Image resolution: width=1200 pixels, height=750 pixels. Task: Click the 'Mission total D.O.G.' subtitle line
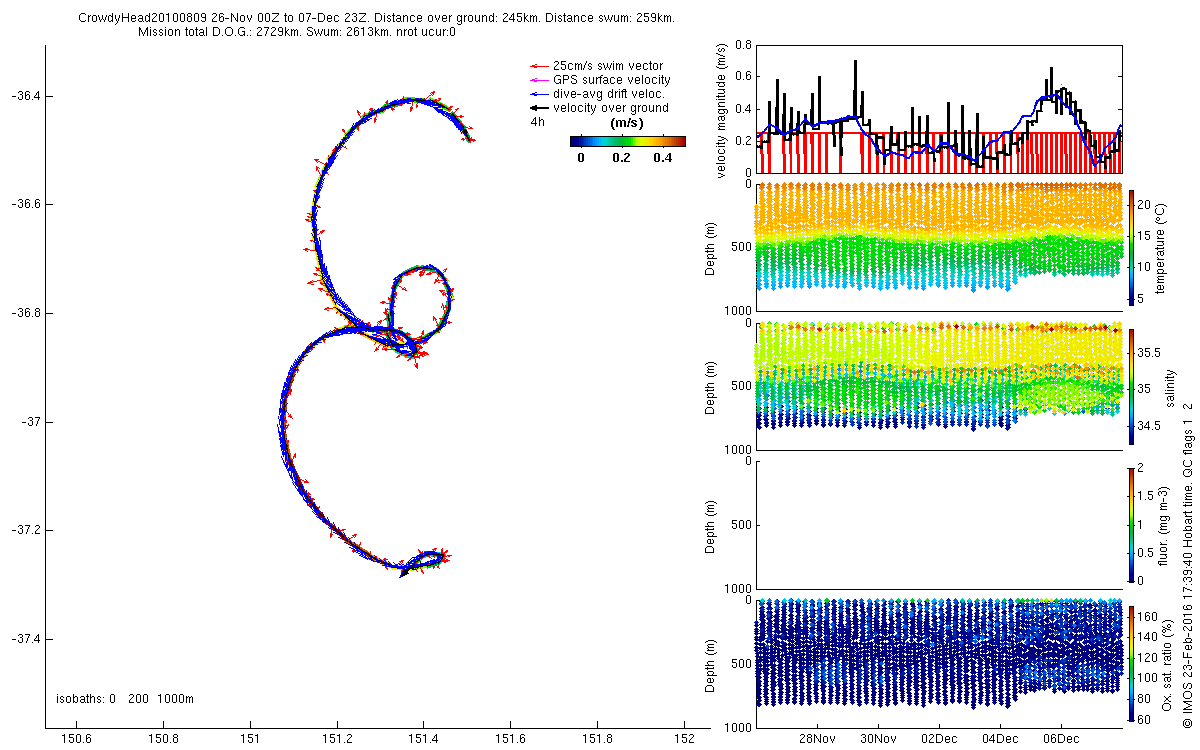tap(297, 32)
